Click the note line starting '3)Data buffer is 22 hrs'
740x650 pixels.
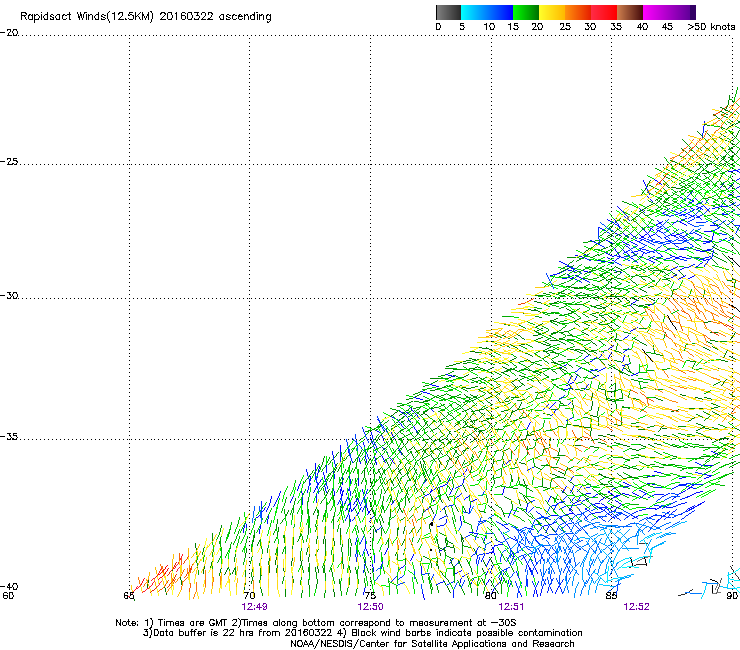tap(363, 633)
